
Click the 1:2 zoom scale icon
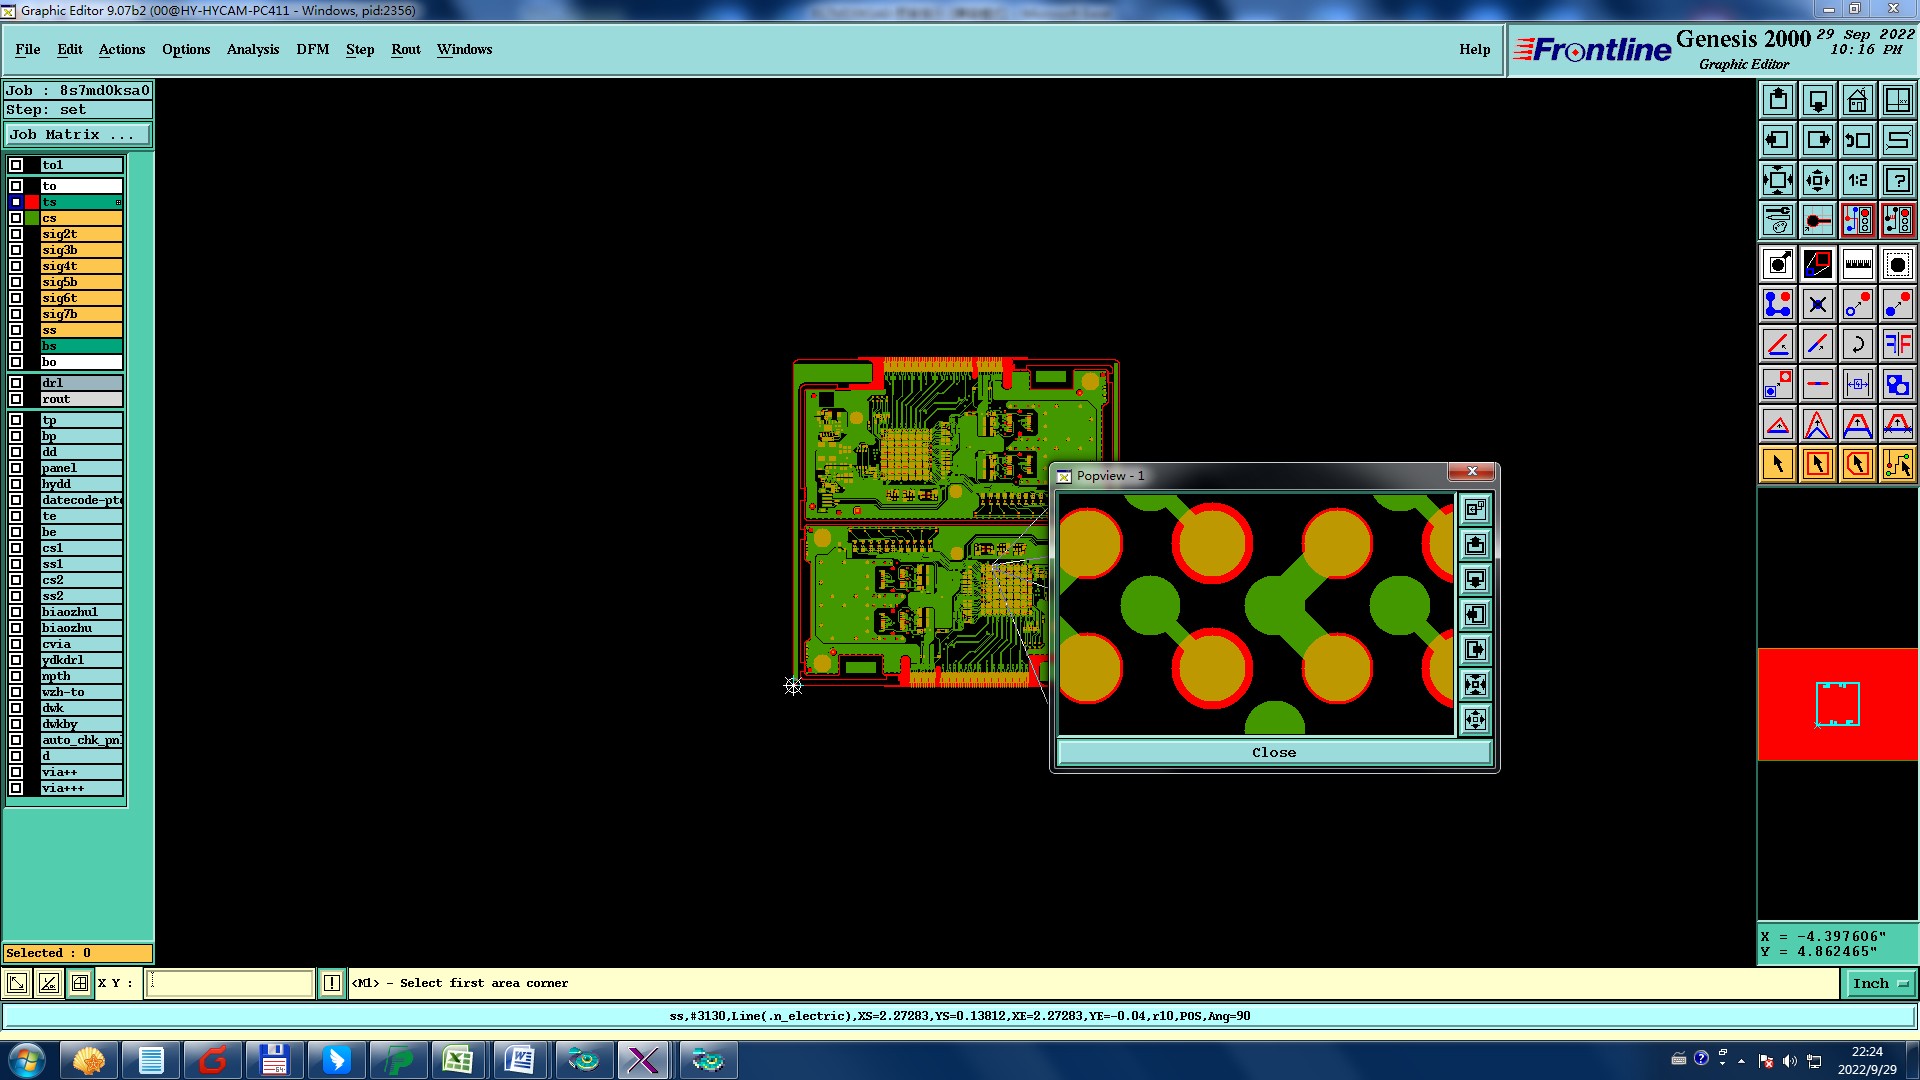pos(1857,180)
